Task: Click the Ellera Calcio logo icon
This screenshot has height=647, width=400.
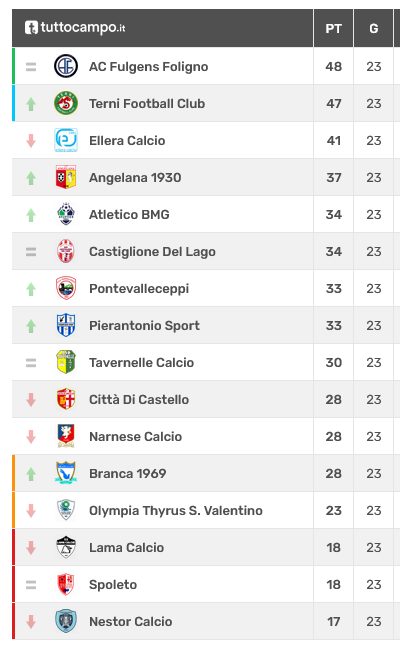Action: [x=66, y=140]
